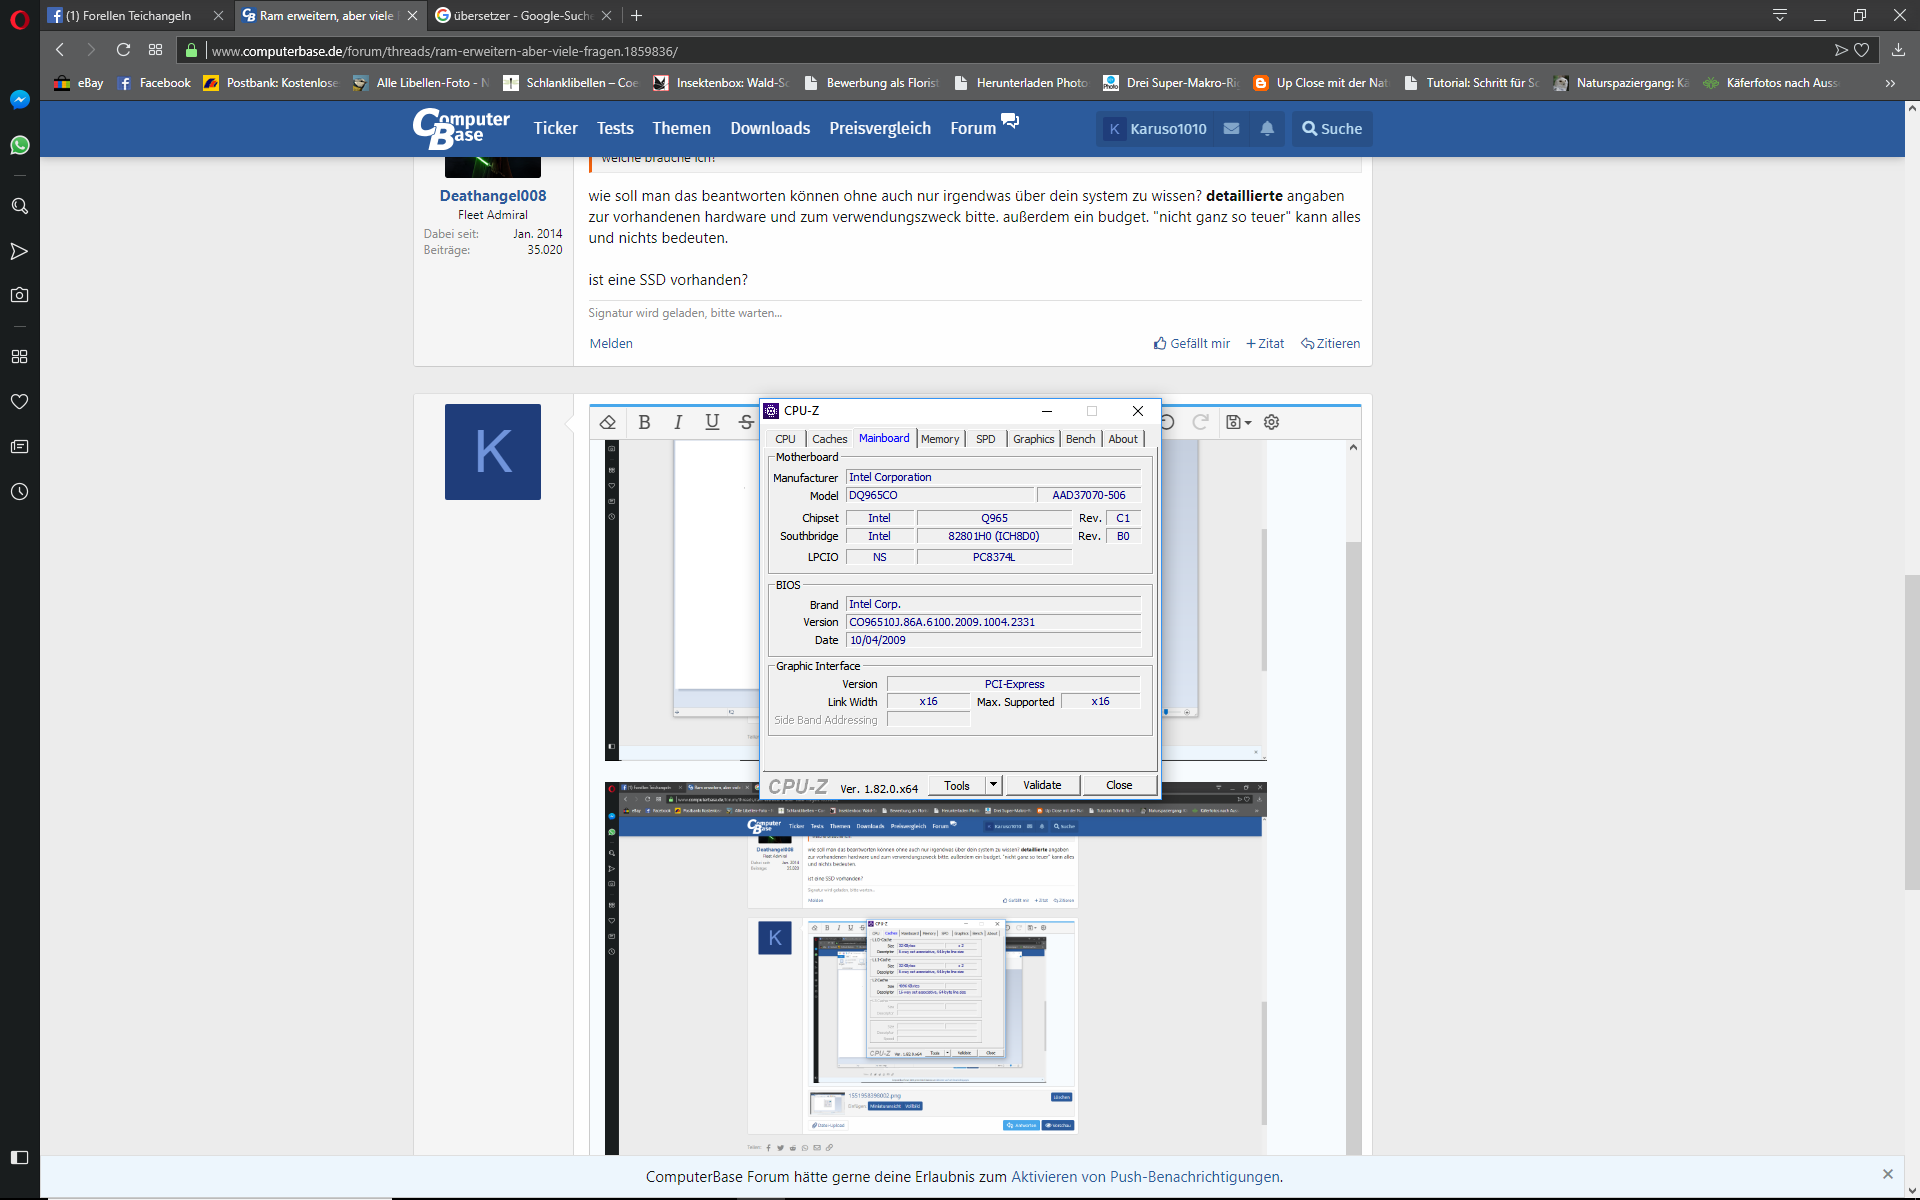This screenshot has width=1920, height=1200.
Task: Toggle italic text formatting
Action: tap(678, 422)
